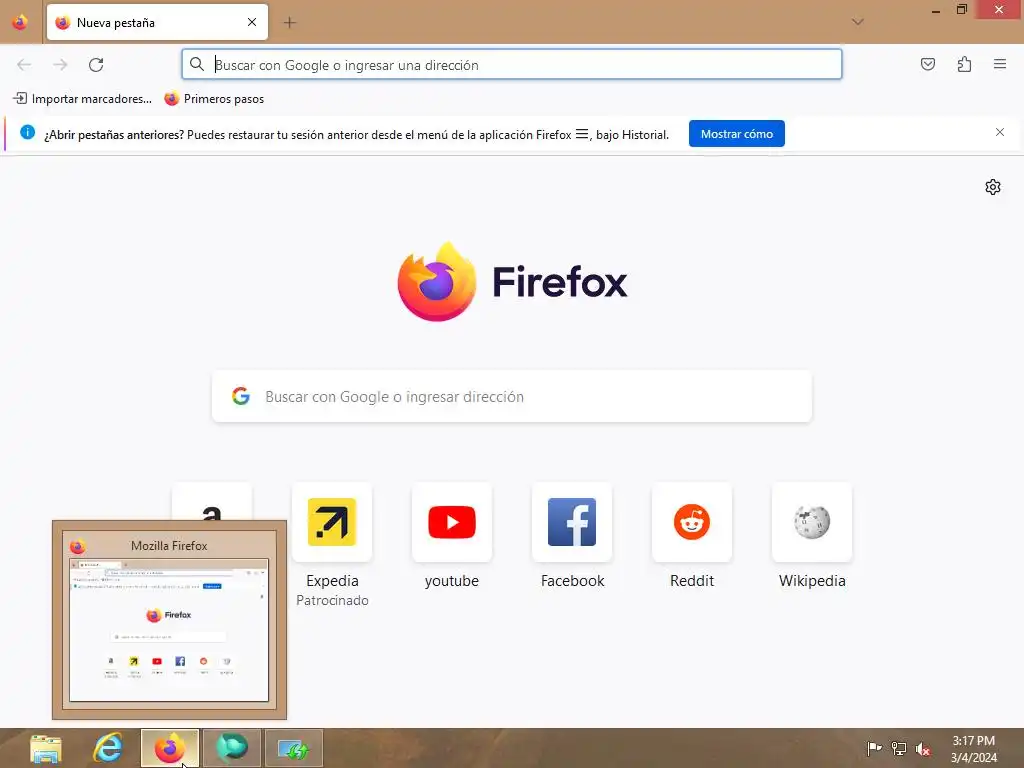1024x768 pixels.
Task: Reload the current page
Action: [96, 65]
